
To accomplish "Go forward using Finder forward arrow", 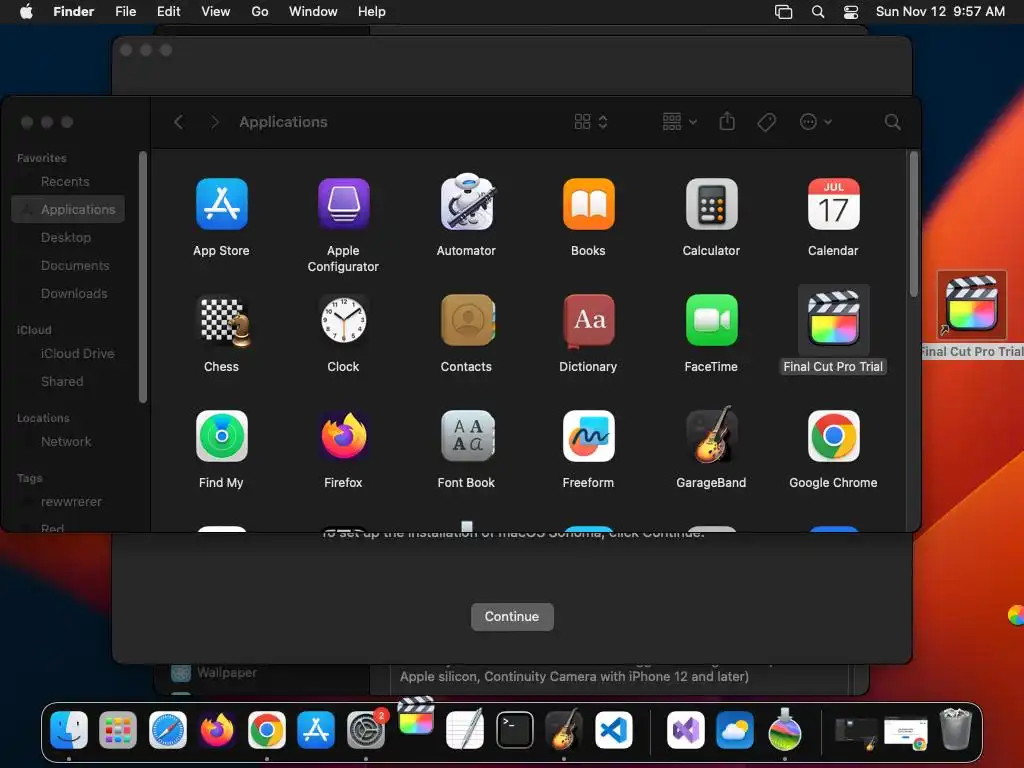I will tap(214, 122).
